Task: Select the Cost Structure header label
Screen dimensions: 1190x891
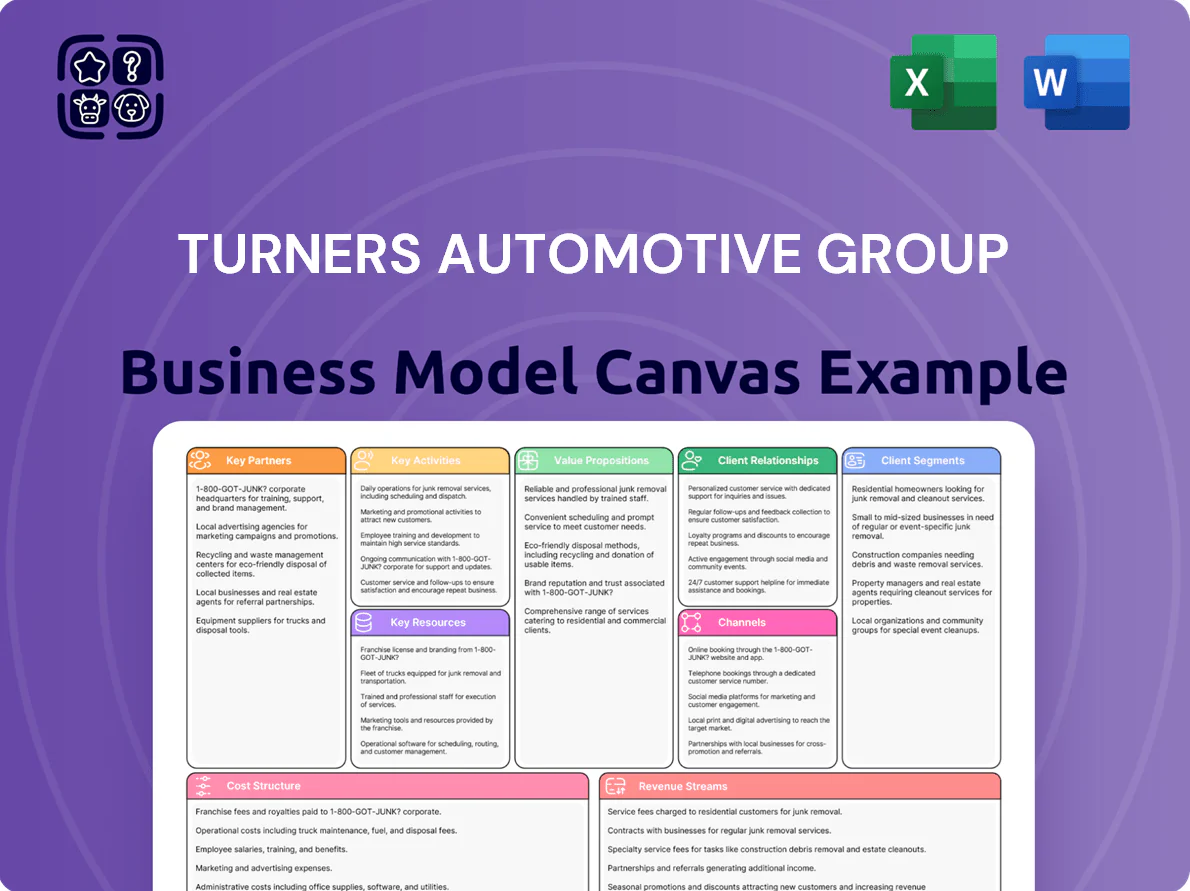Action: pyautogui.click(x=263, y=786)
